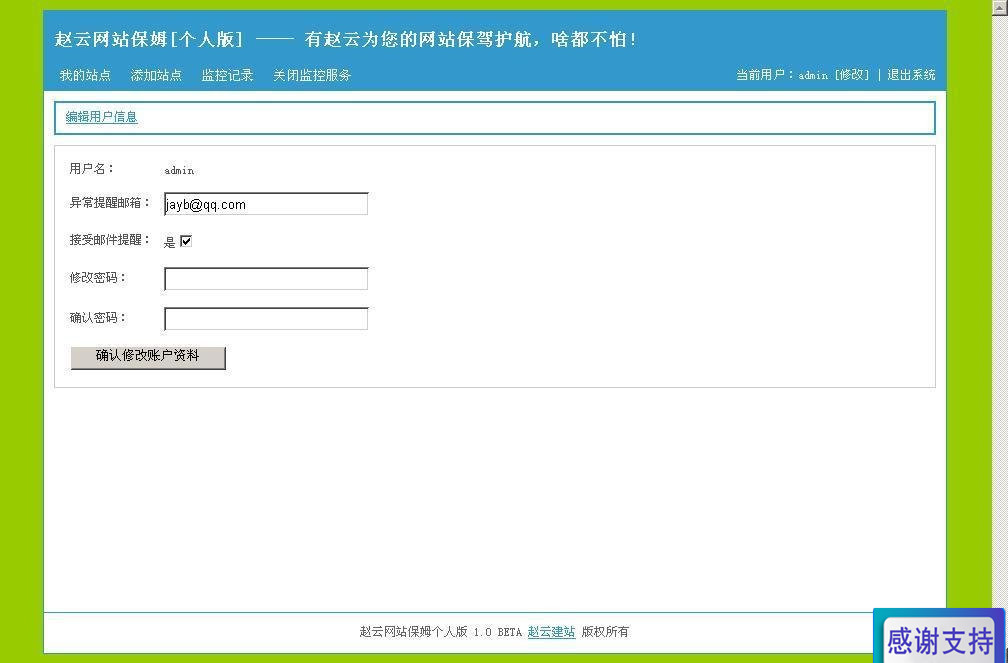Click the [修改] link beside admin

[852, 75]
